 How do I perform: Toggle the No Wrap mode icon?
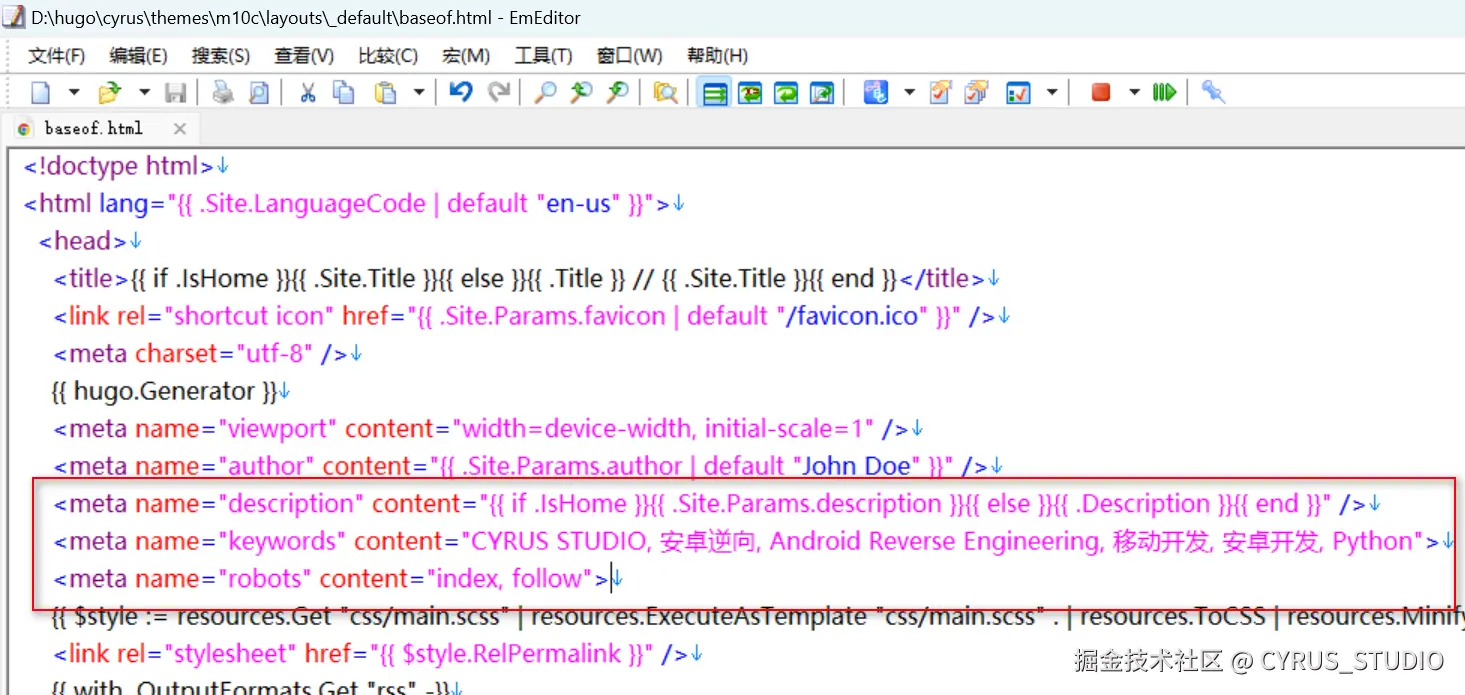(x=714, y=93)
